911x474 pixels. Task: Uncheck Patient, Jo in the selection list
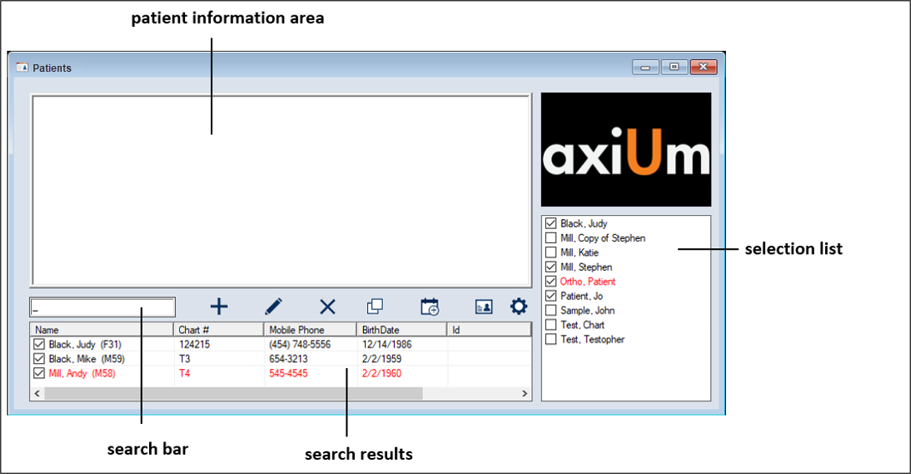coord(551,296)
